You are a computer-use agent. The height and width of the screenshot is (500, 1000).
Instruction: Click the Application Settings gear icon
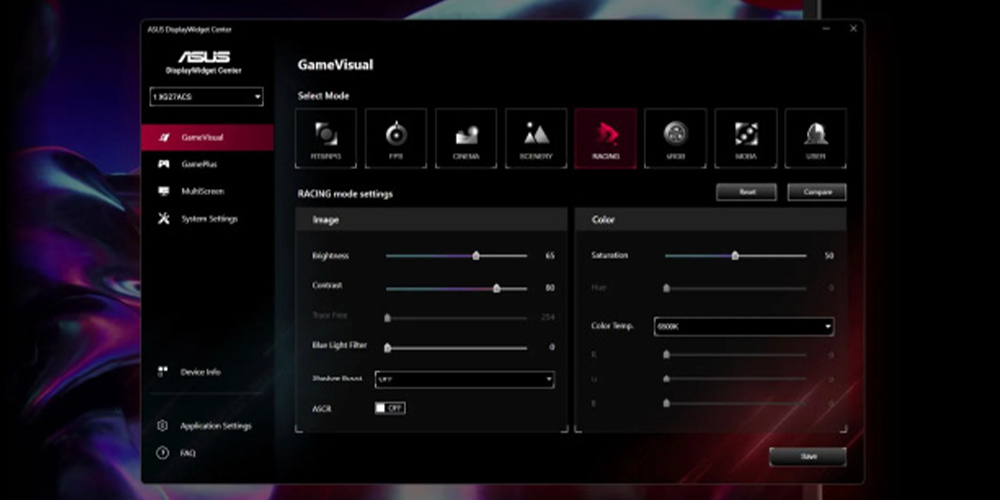point(163,425)
